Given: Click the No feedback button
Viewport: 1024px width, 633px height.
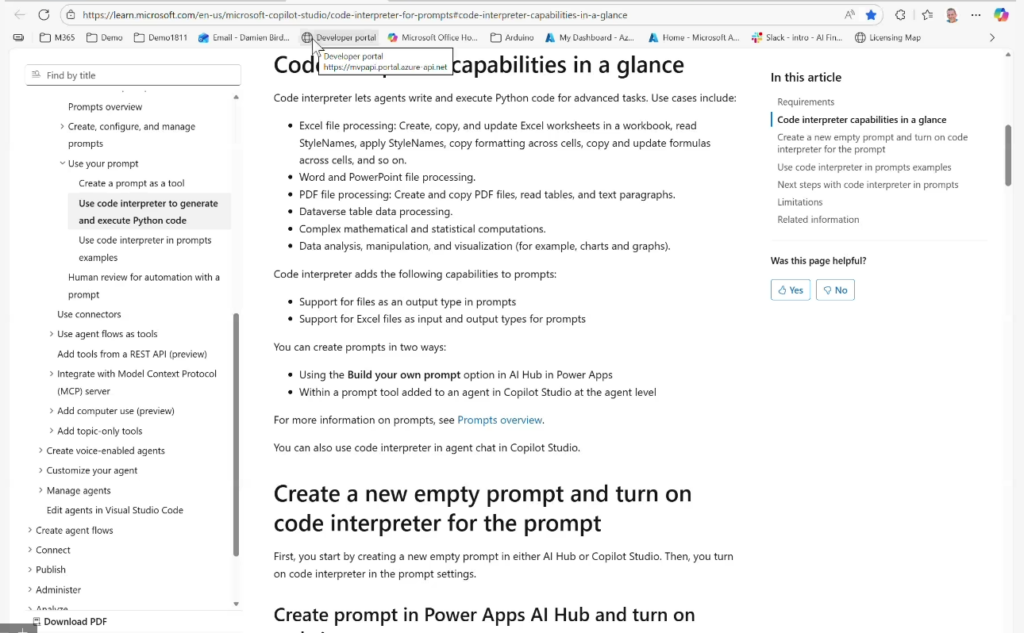Looking at the screenshot, I should click(x=835, y=290).
